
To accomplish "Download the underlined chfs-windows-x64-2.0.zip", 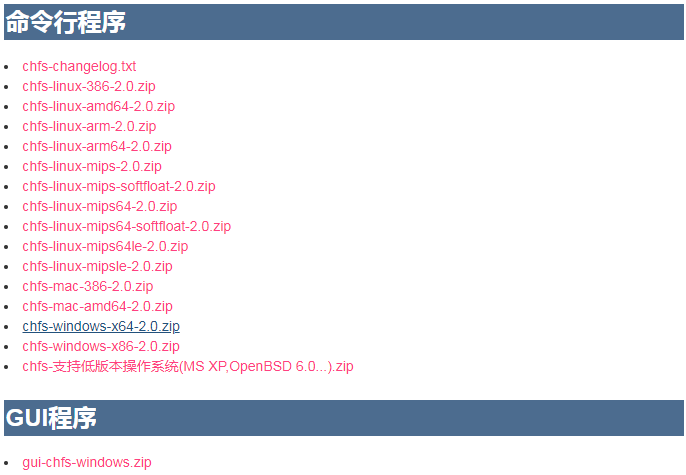I will (101, 327).
